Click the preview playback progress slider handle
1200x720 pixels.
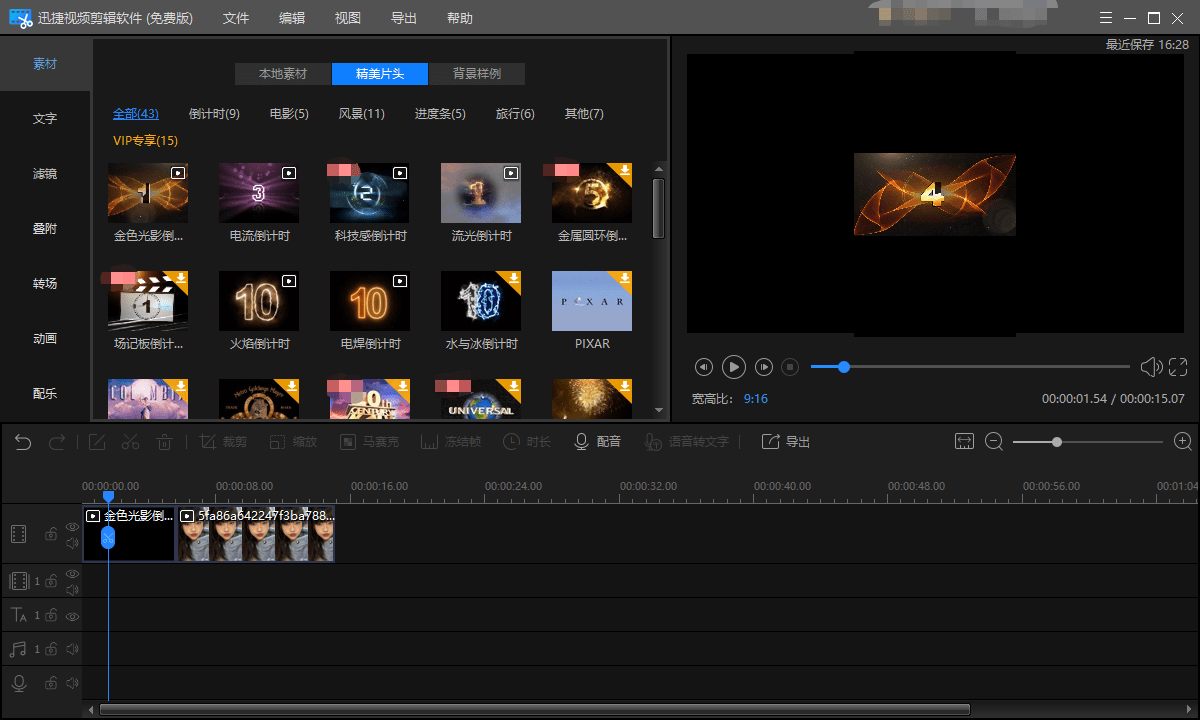tap(844, 367)
